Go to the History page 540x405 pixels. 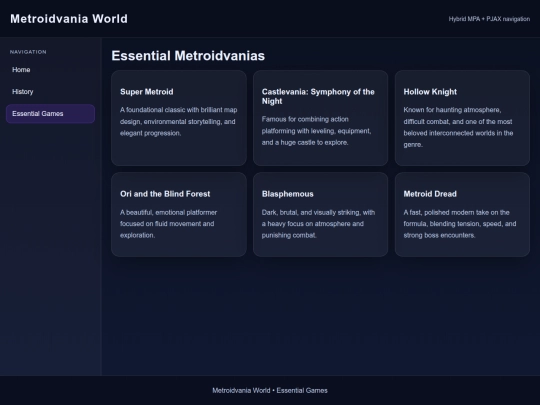point(50,92)
